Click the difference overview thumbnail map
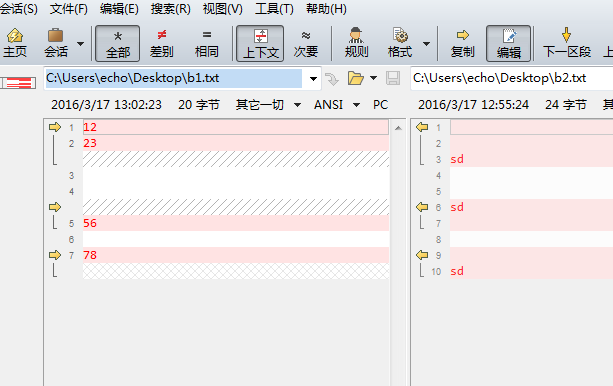The image size is (613, 386). coord(18,83)
